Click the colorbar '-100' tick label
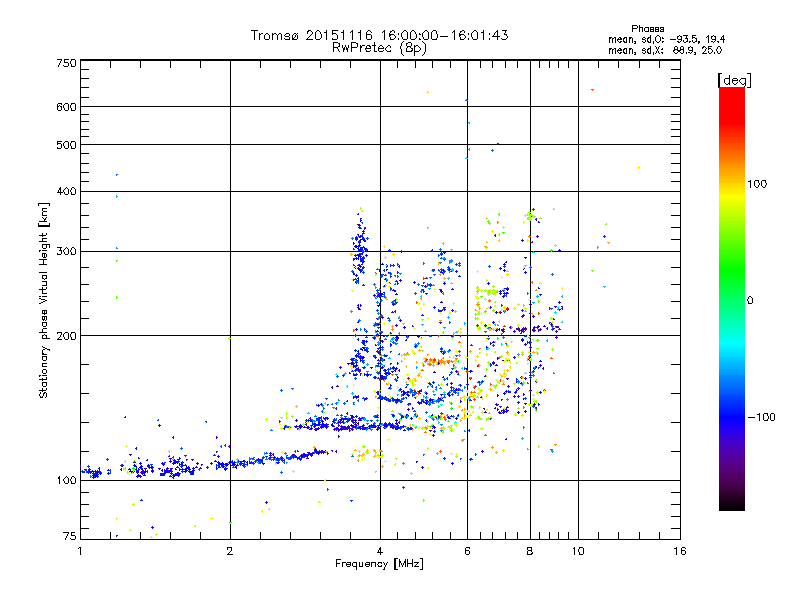The height and width of the screenshot is (600, 800). coord(762,417)
